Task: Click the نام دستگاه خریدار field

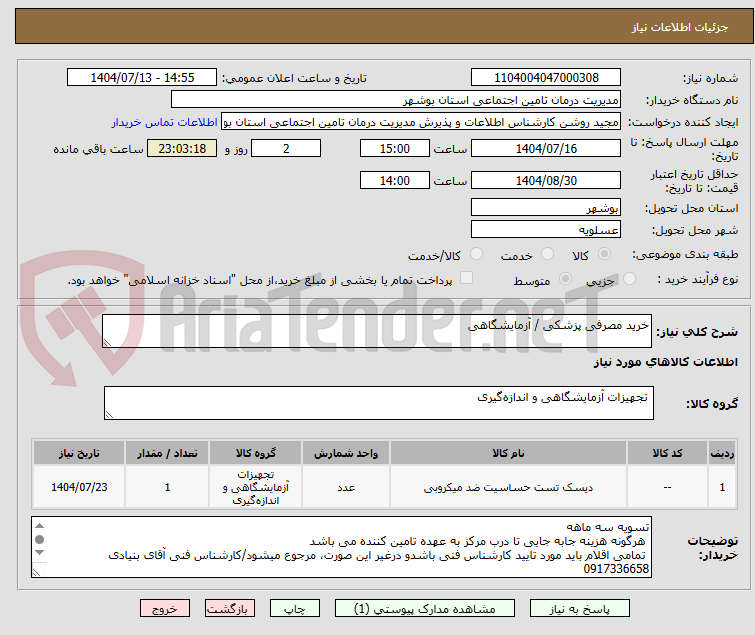Action: coord(396,100)
